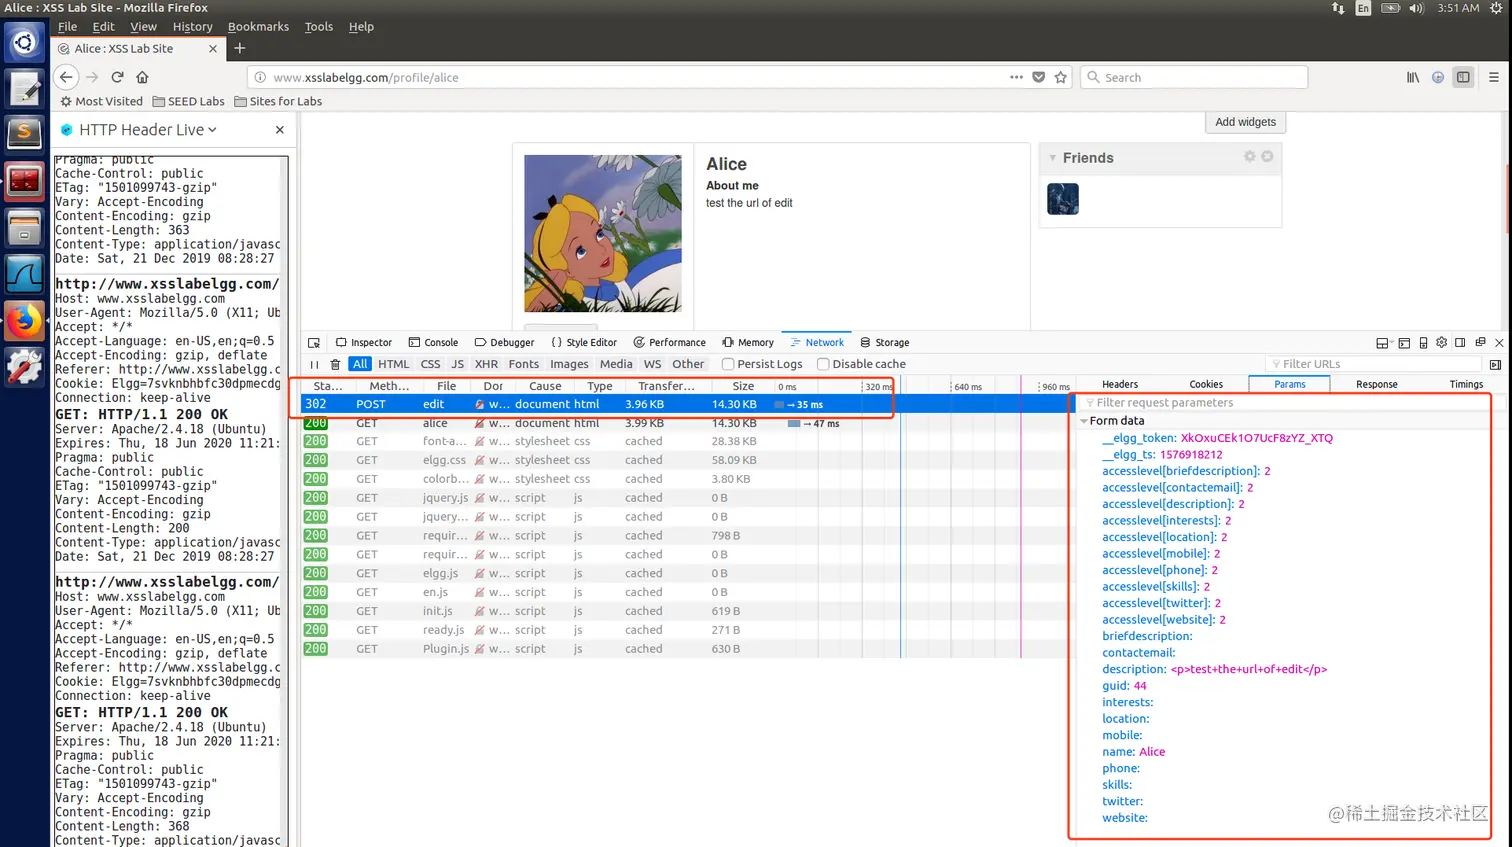Open the HTTP Header Live sidebar dropdown

212,130
